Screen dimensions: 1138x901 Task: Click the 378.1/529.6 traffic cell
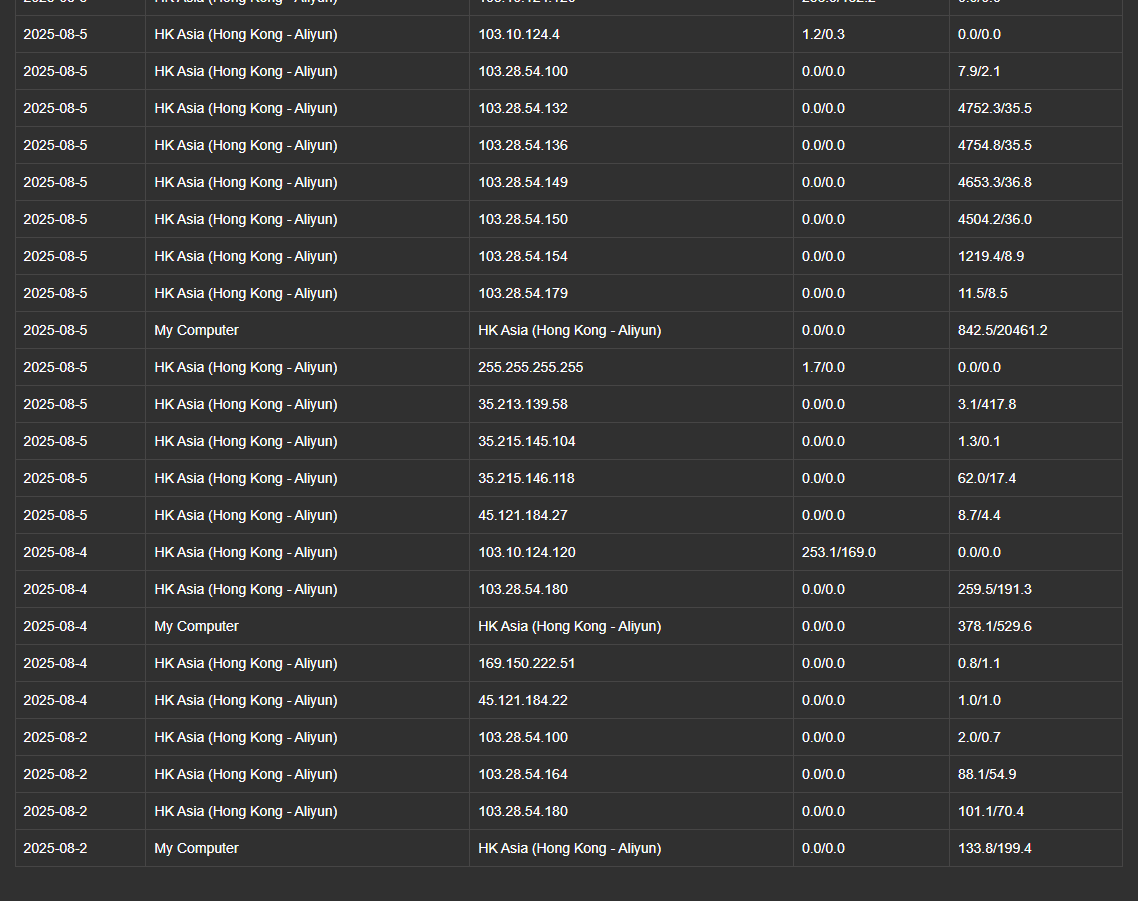995,626
